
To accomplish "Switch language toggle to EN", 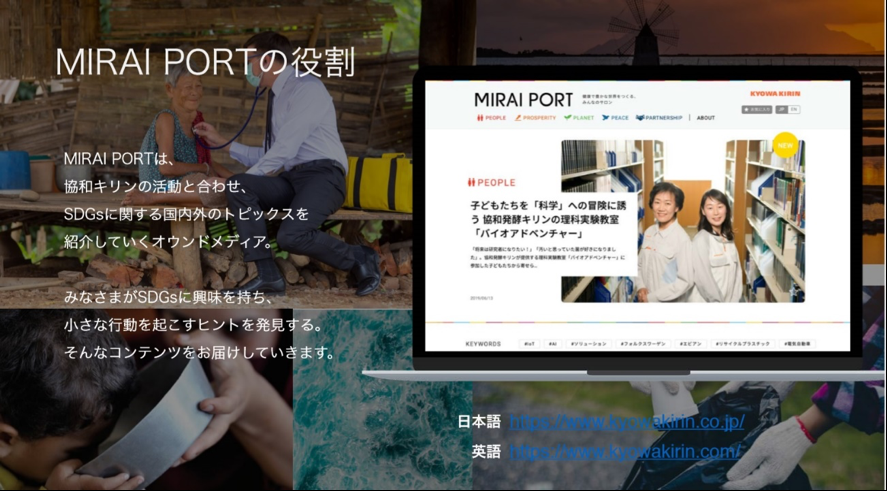I will (794, 110).
